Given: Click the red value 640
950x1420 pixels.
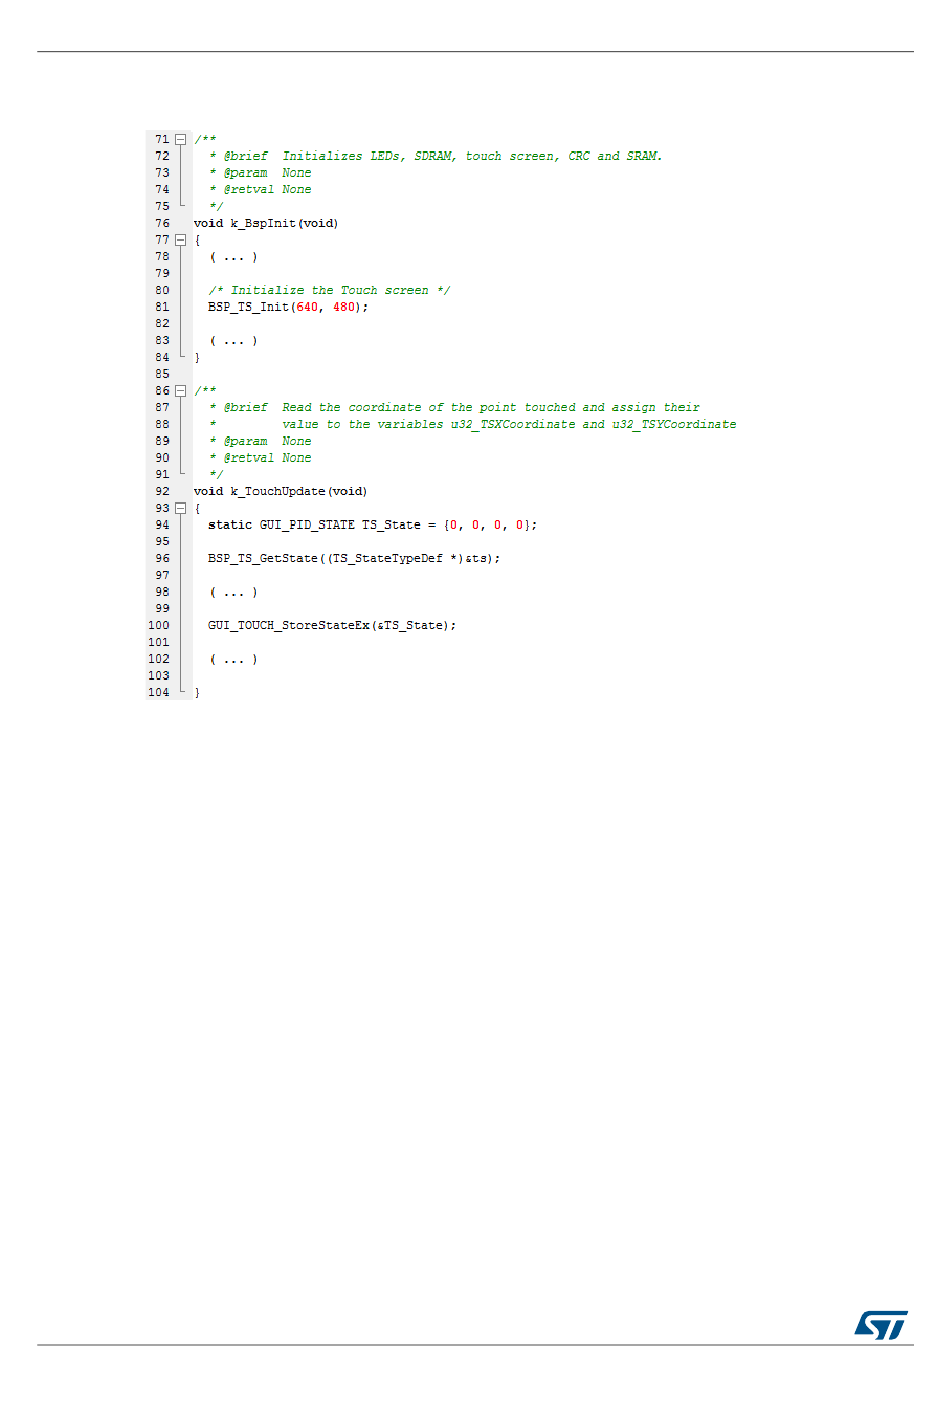Looking at the screenshot, I should coord(307,307).
